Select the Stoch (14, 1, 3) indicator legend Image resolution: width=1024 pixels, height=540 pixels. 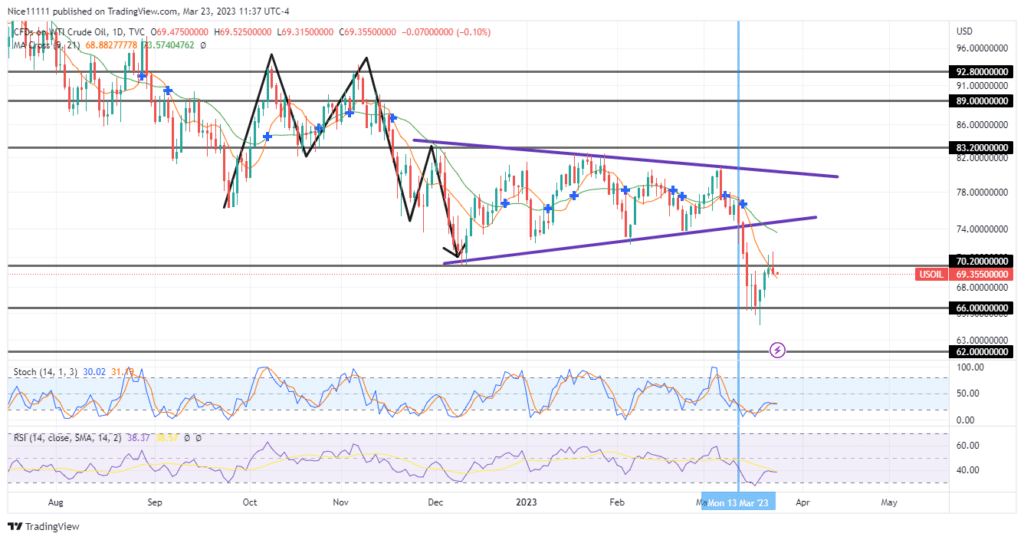coord(45,372)
